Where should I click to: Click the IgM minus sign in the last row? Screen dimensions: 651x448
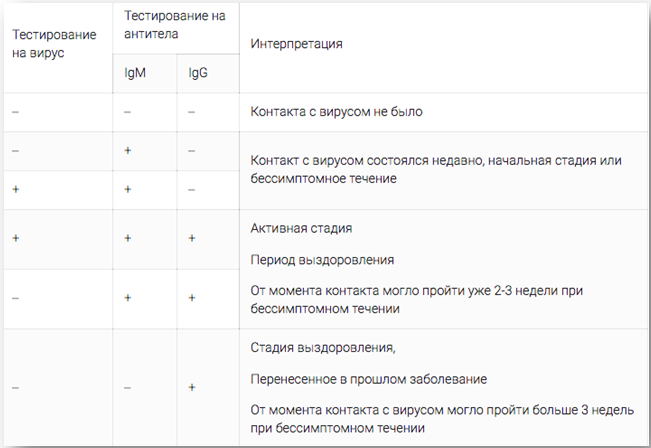[127, 388]
